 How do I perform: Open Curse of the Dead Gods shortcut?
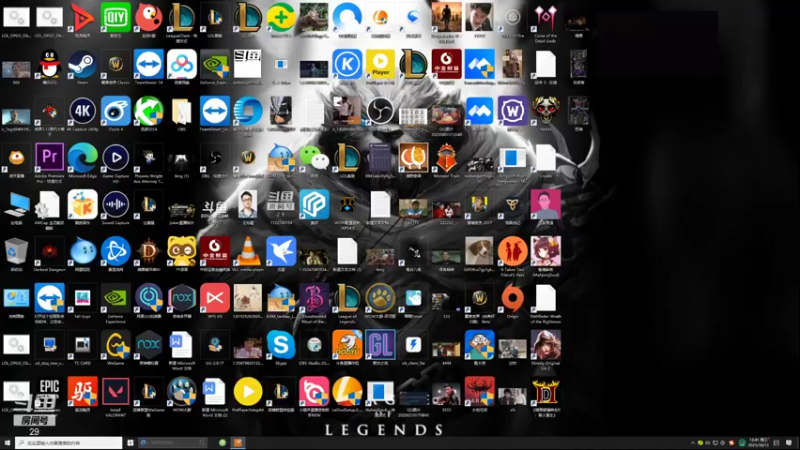(x=545, y=17)
